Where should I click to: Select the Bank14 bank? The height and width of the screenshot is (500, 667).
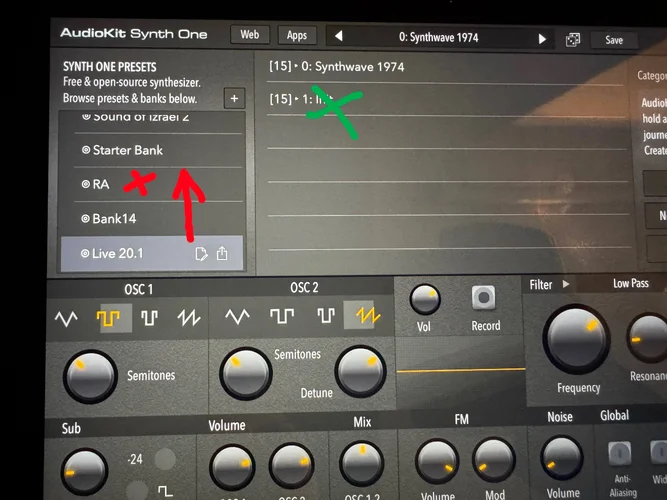click(x=158, y=219)
